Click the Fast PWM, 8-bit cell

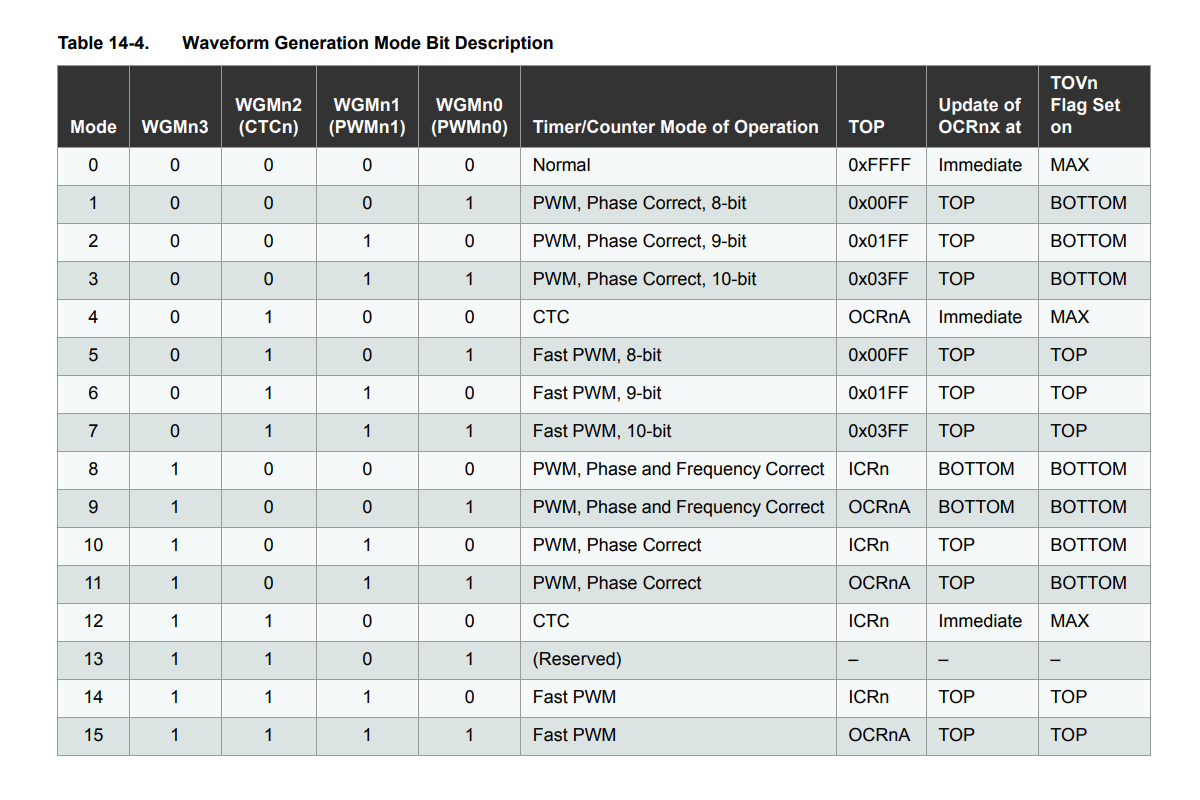597,355
